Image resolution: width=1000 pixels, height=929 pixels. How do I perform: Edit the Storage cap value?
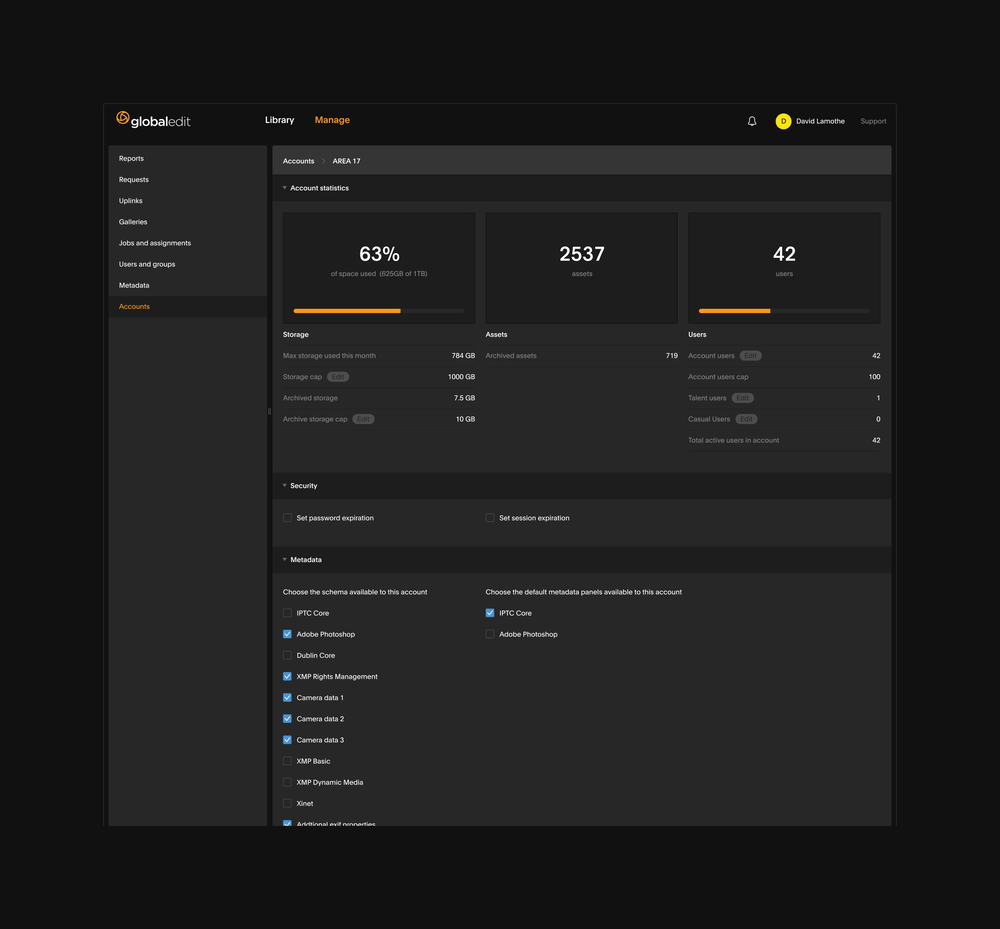[x=338, y=377]
